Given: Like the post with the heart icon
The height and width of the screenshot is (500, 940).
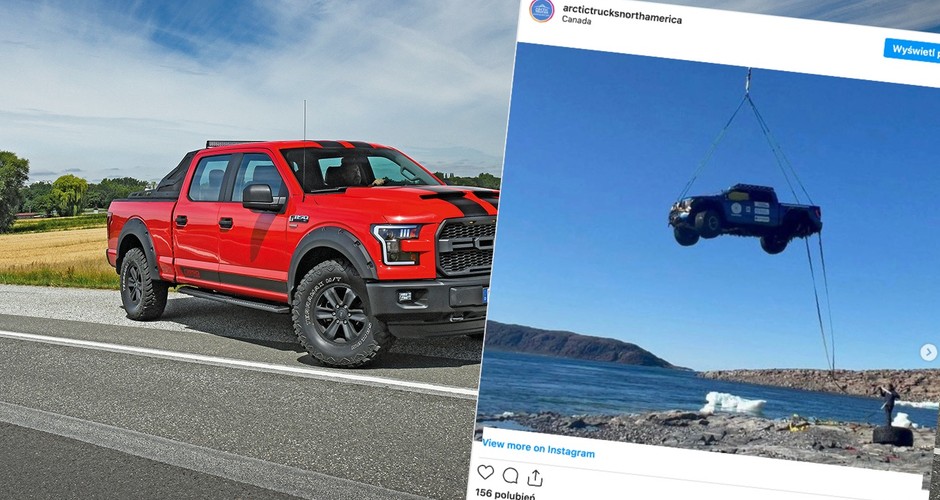Looking at the screenshot, I should point(485,472).
